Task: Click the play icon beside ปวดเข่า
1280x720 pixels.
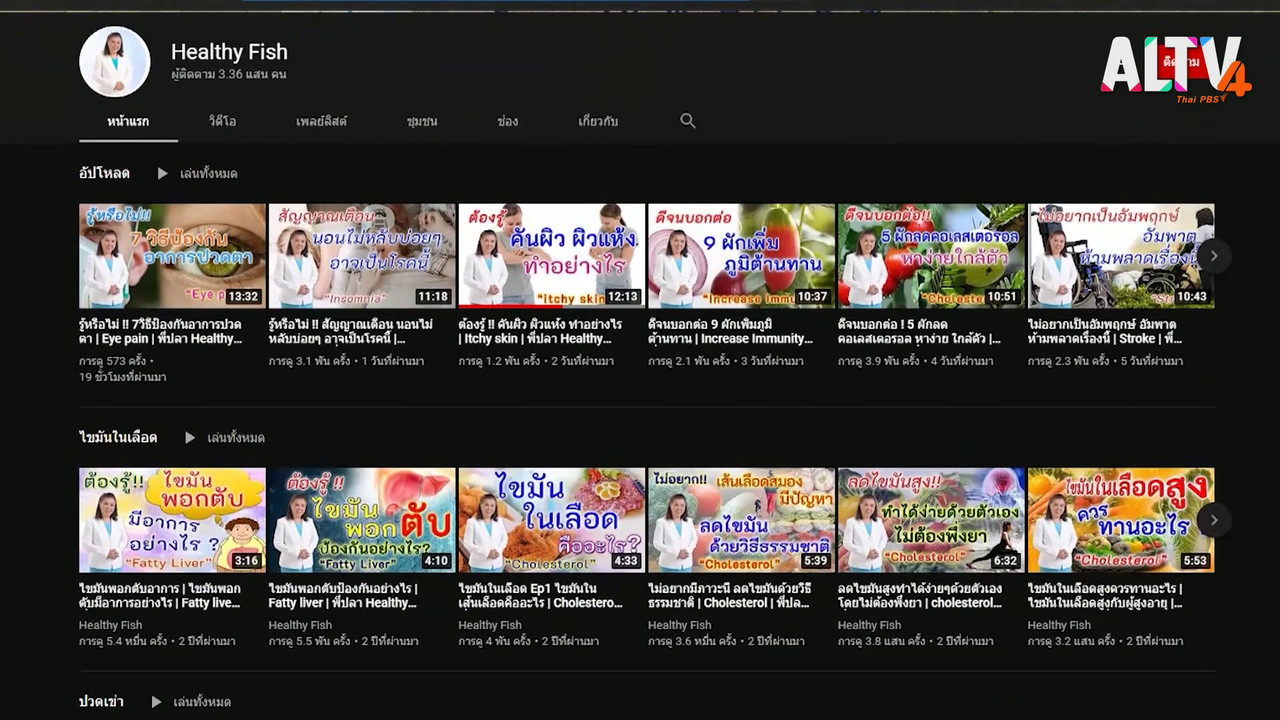Action: (156, 701)
